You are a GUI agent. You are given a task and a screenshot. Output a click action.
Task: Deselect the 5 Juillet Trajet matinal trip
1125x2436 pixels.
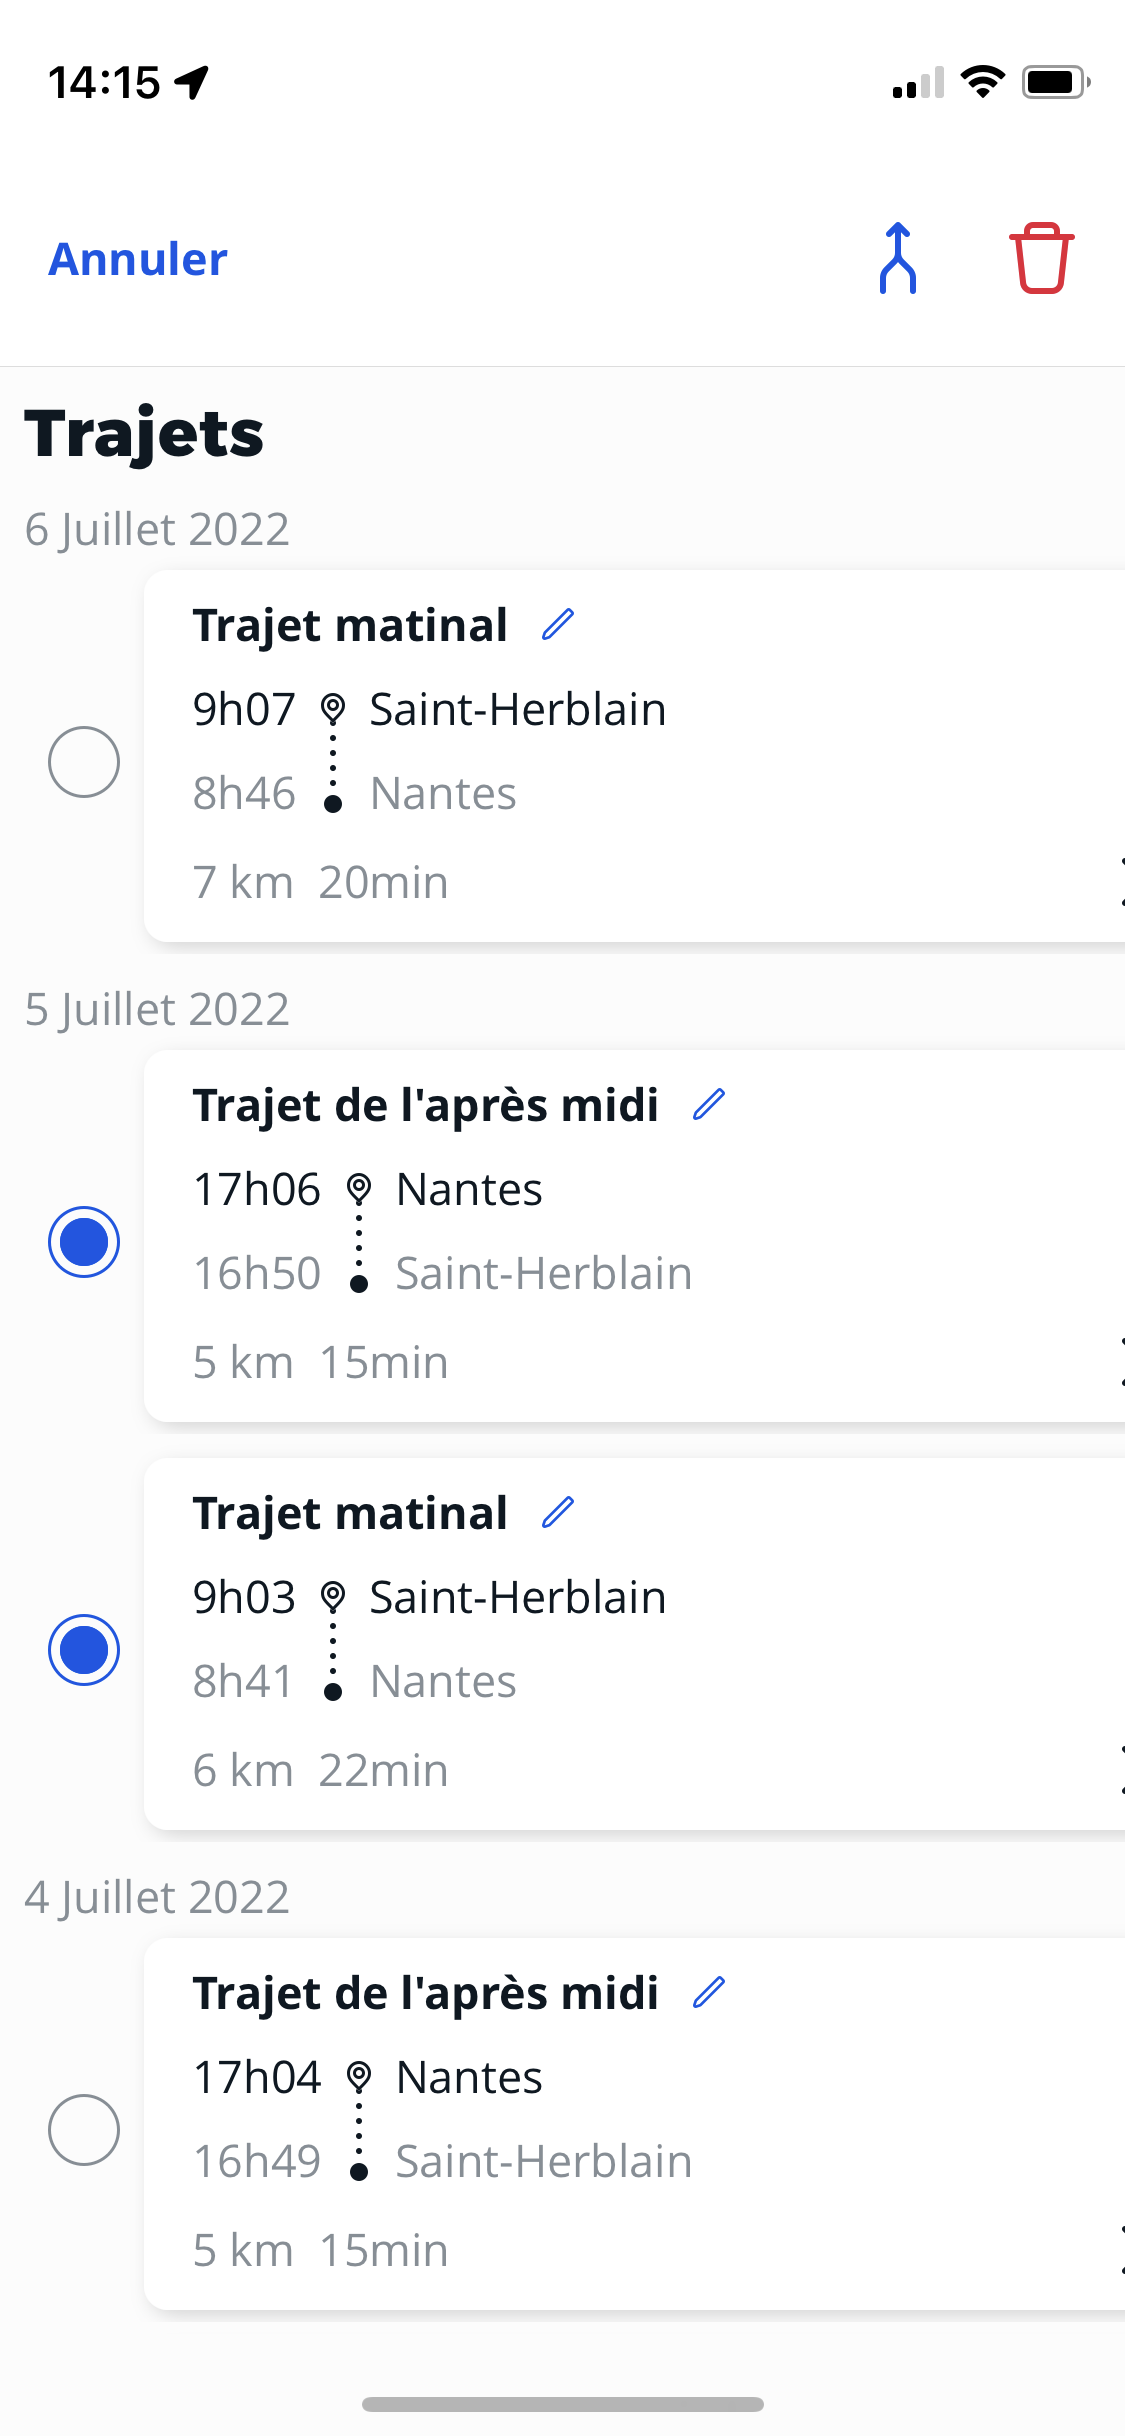click(x=84, y=1650)
